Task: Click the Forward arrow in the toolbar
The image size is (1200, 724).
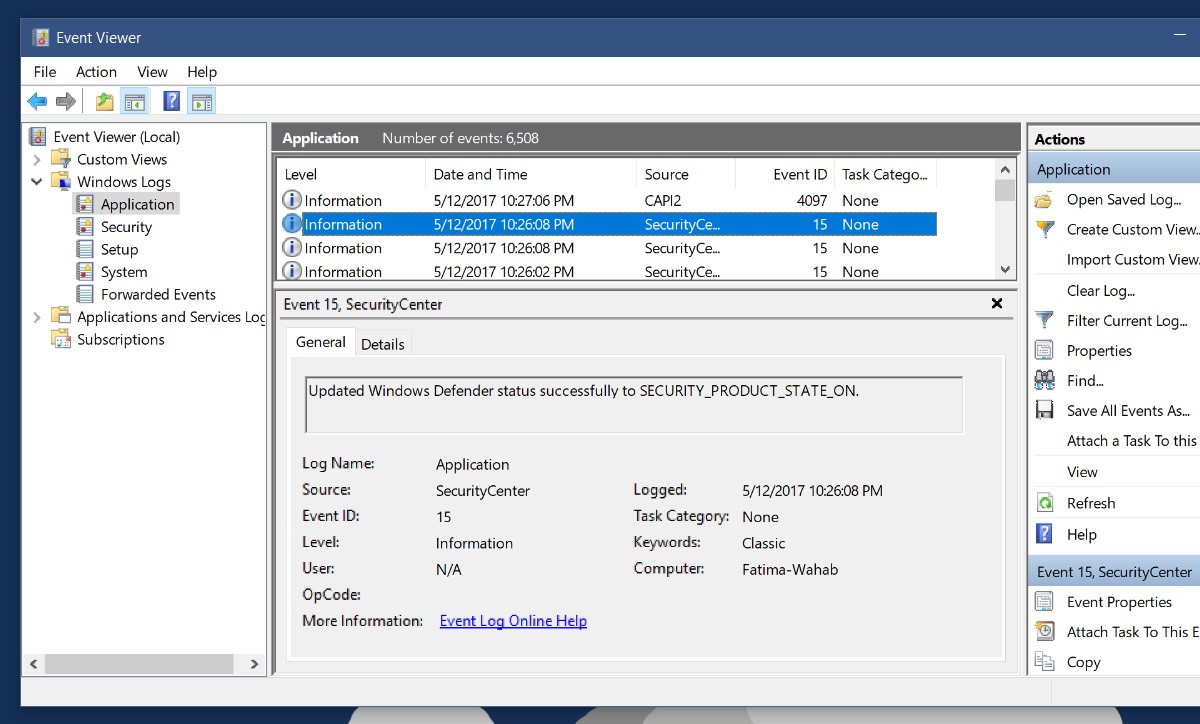Action: pos(66,101)
